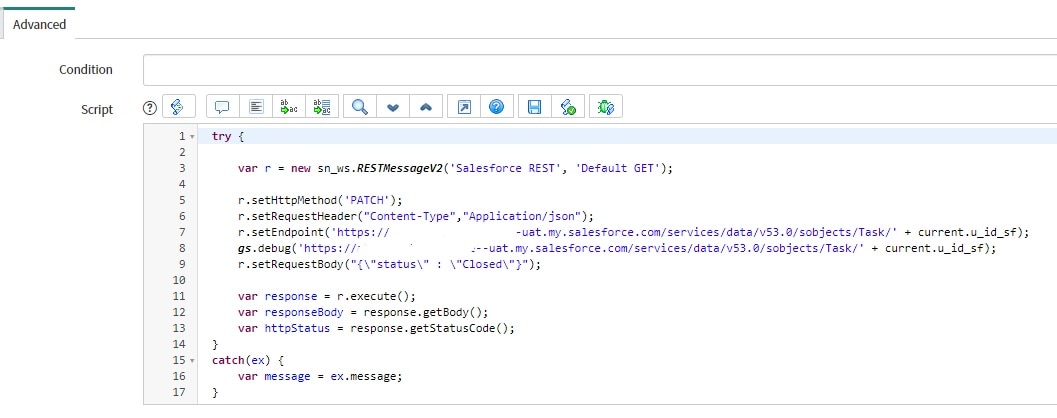The image size is (1057, 418).
Task: Open the script field help icon
Action: pyautogui.click(x=150, y=108)
